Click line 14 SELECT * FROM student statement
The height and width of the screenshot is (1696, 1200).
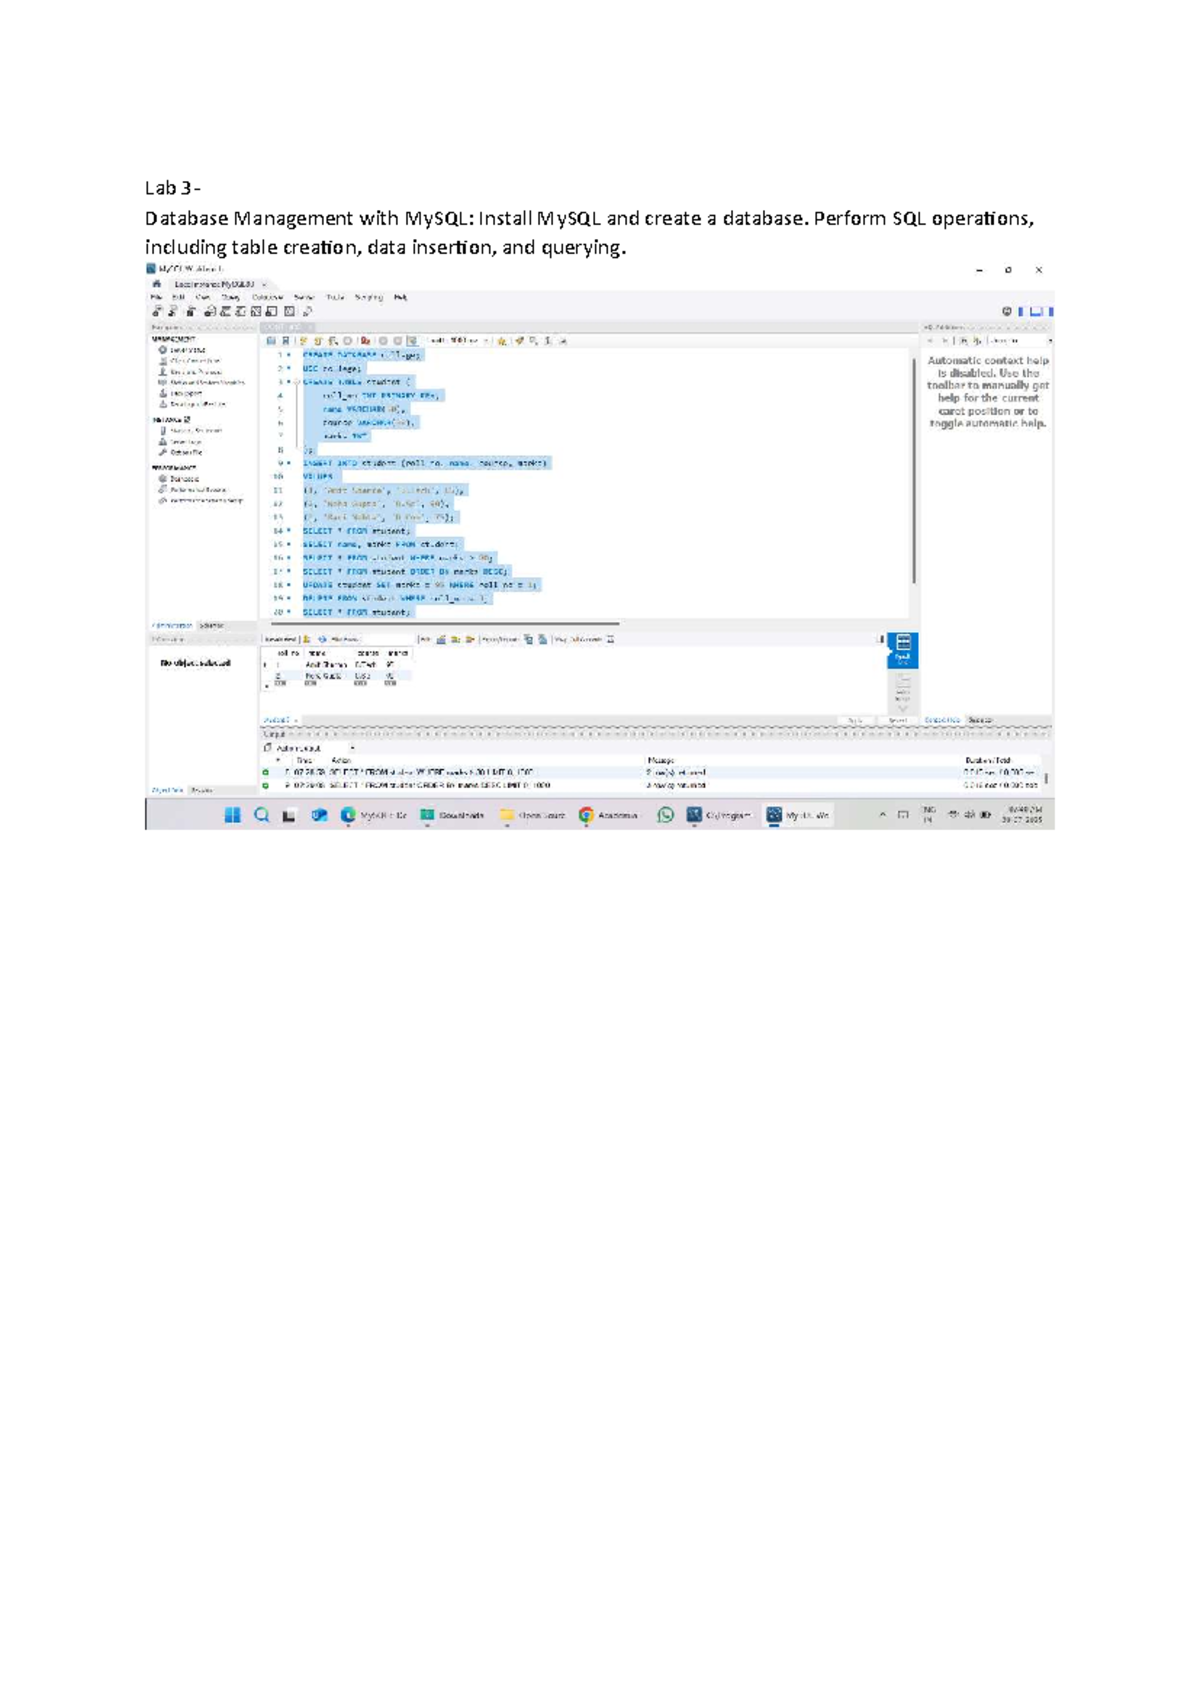[x=356, y=531]
